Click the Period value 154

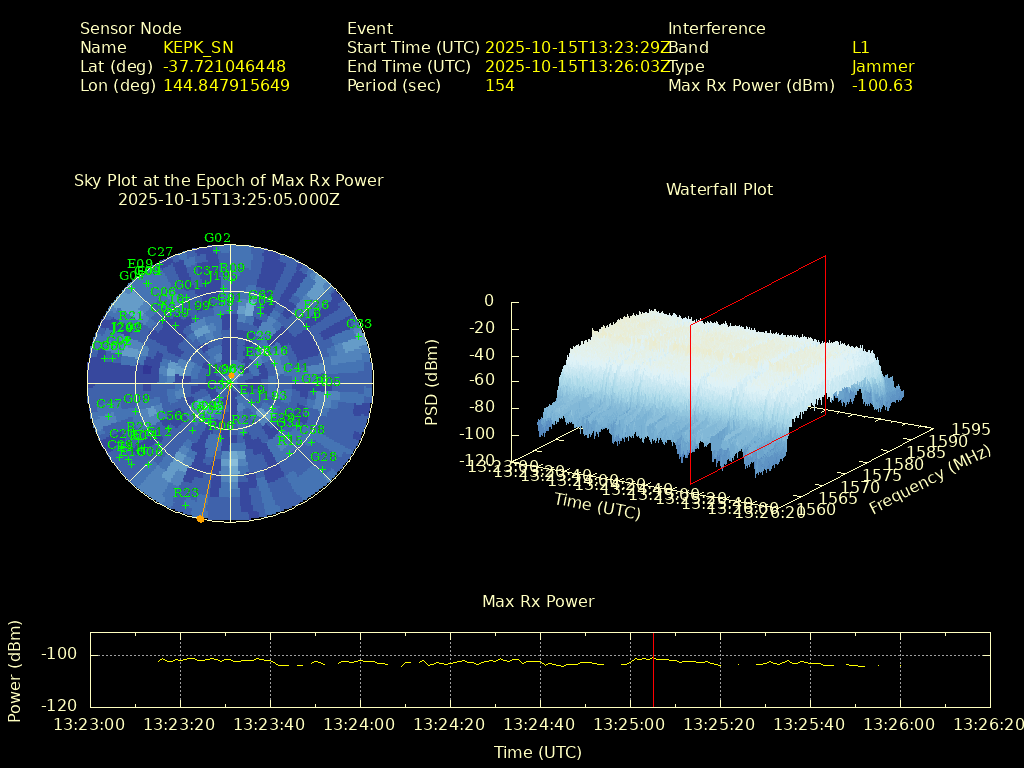click(x=499, y=86)
